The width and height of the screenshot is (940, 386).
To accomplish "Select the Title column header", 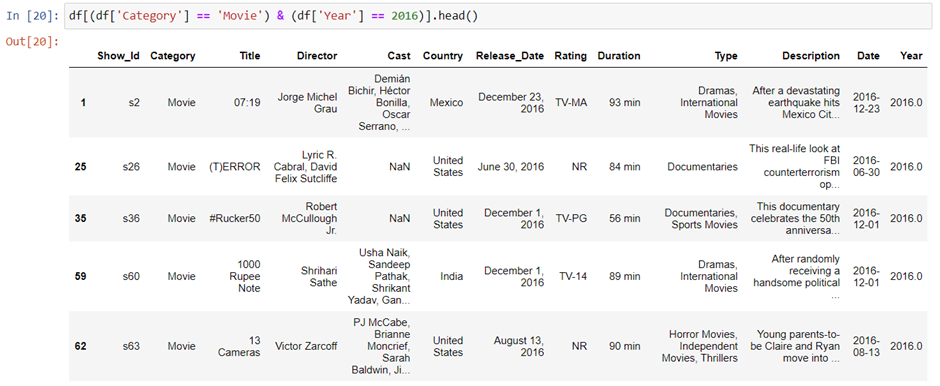I will (249, 56).
